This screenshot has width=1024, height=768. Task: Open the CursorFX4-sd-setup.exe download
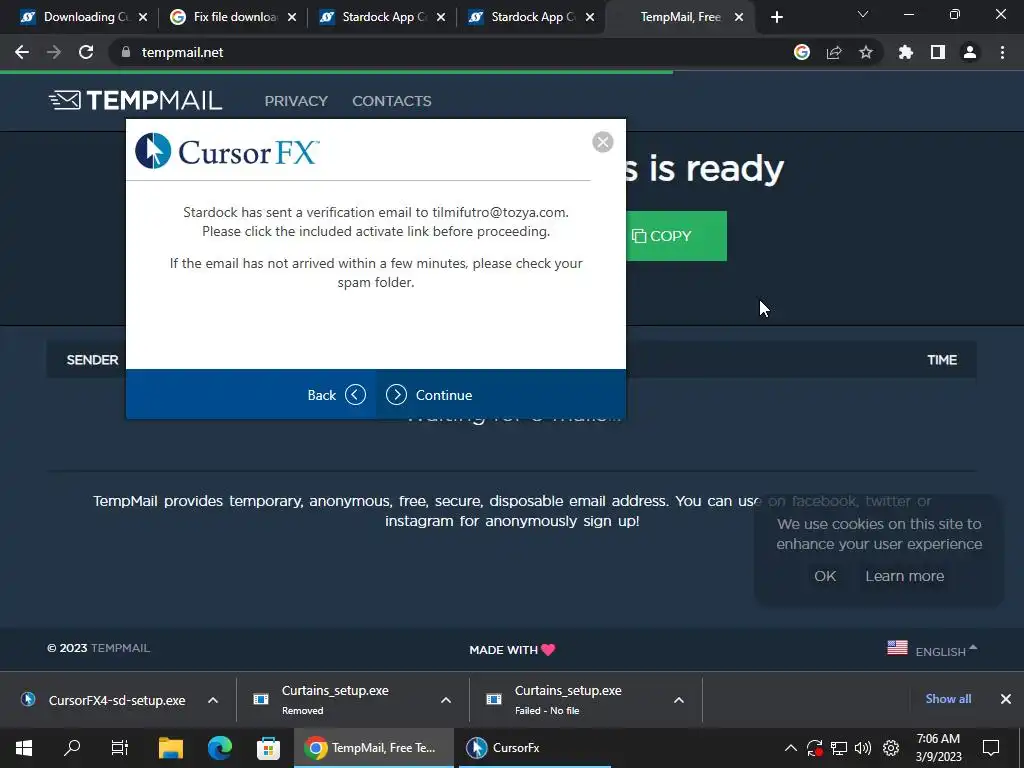coord(104,700)
